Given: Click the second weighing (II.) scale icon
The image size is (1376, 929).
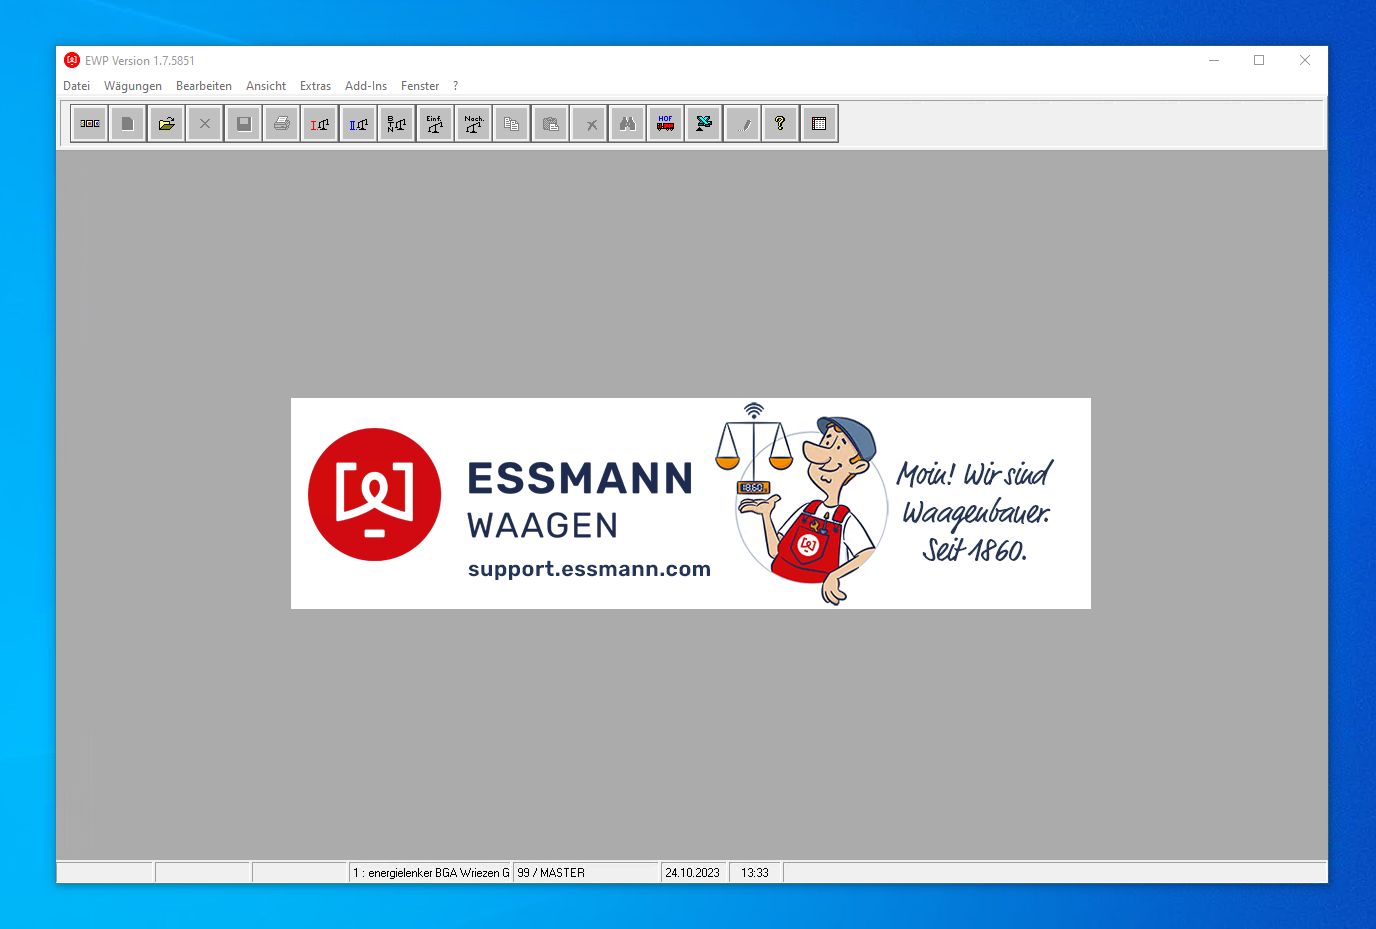Looking at the screenshot, I should pyautogui.click(x=358, y=124).
